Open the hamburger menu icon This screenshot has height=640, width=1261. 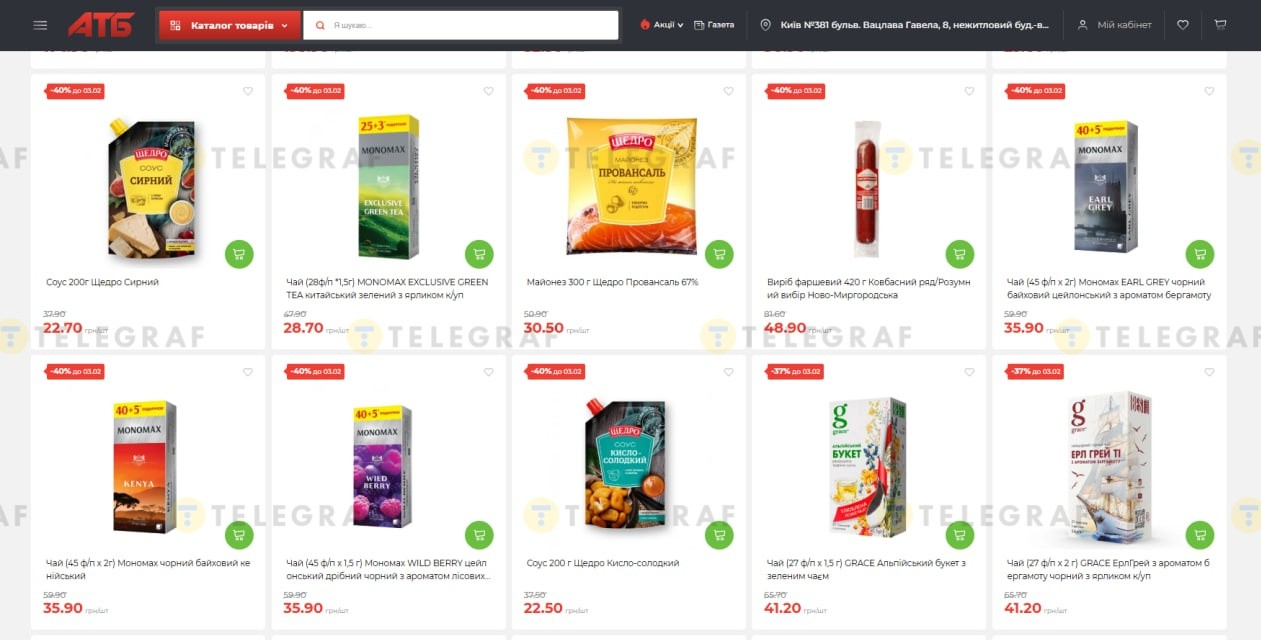pos(40,25)
